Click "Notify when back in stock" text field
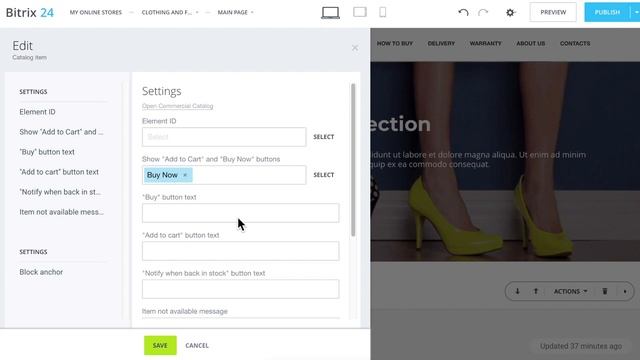 tap(240, 289)
